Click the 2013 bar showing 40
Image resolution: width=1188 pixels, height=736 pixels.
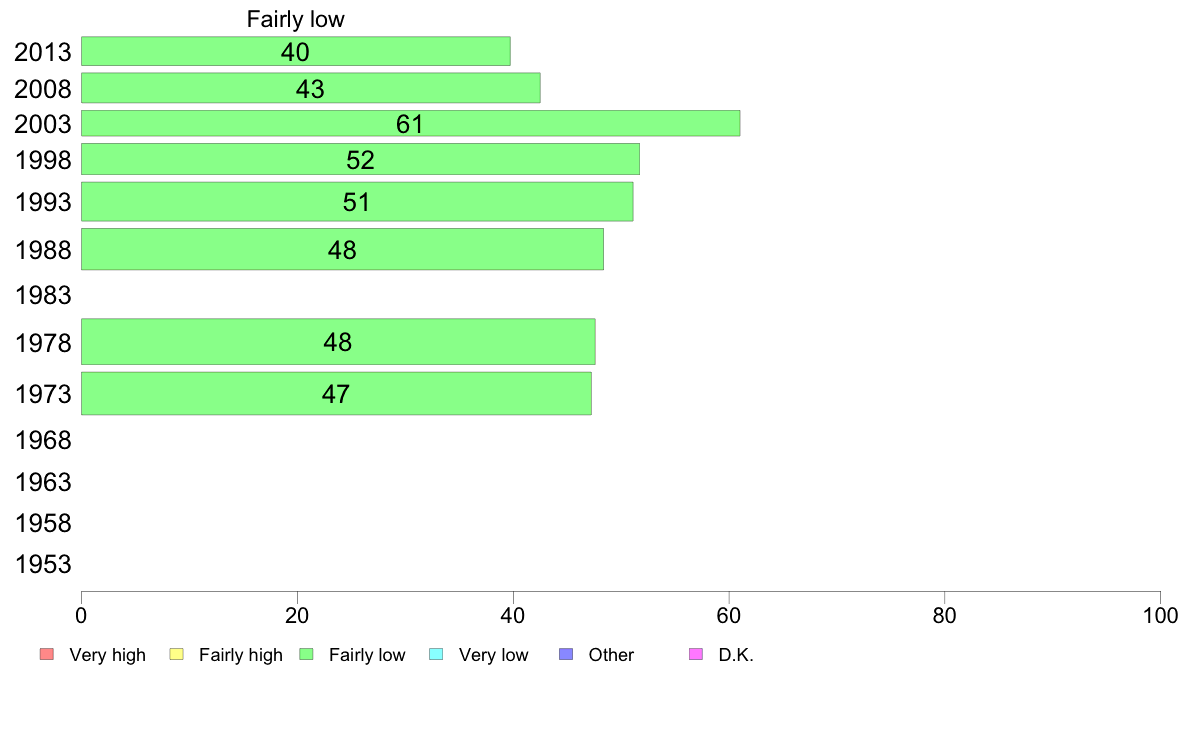pyautogui.click(x=295, y=51)
